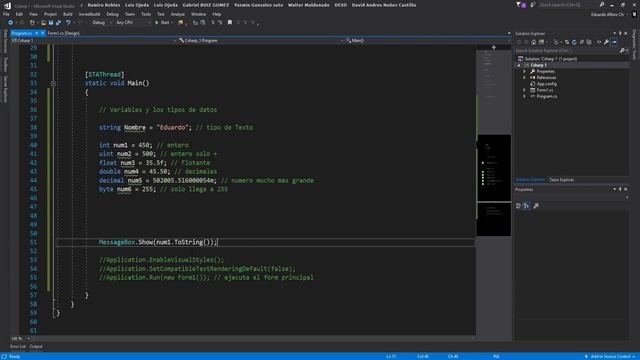This screenshot has height=360, width=640.
Task: Open the Main() member dropdown
Action: (x=428, y=40)
